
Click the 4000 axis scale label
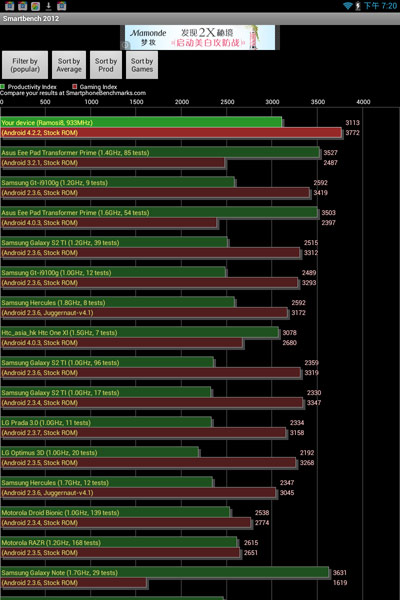[x=363, y=102]
